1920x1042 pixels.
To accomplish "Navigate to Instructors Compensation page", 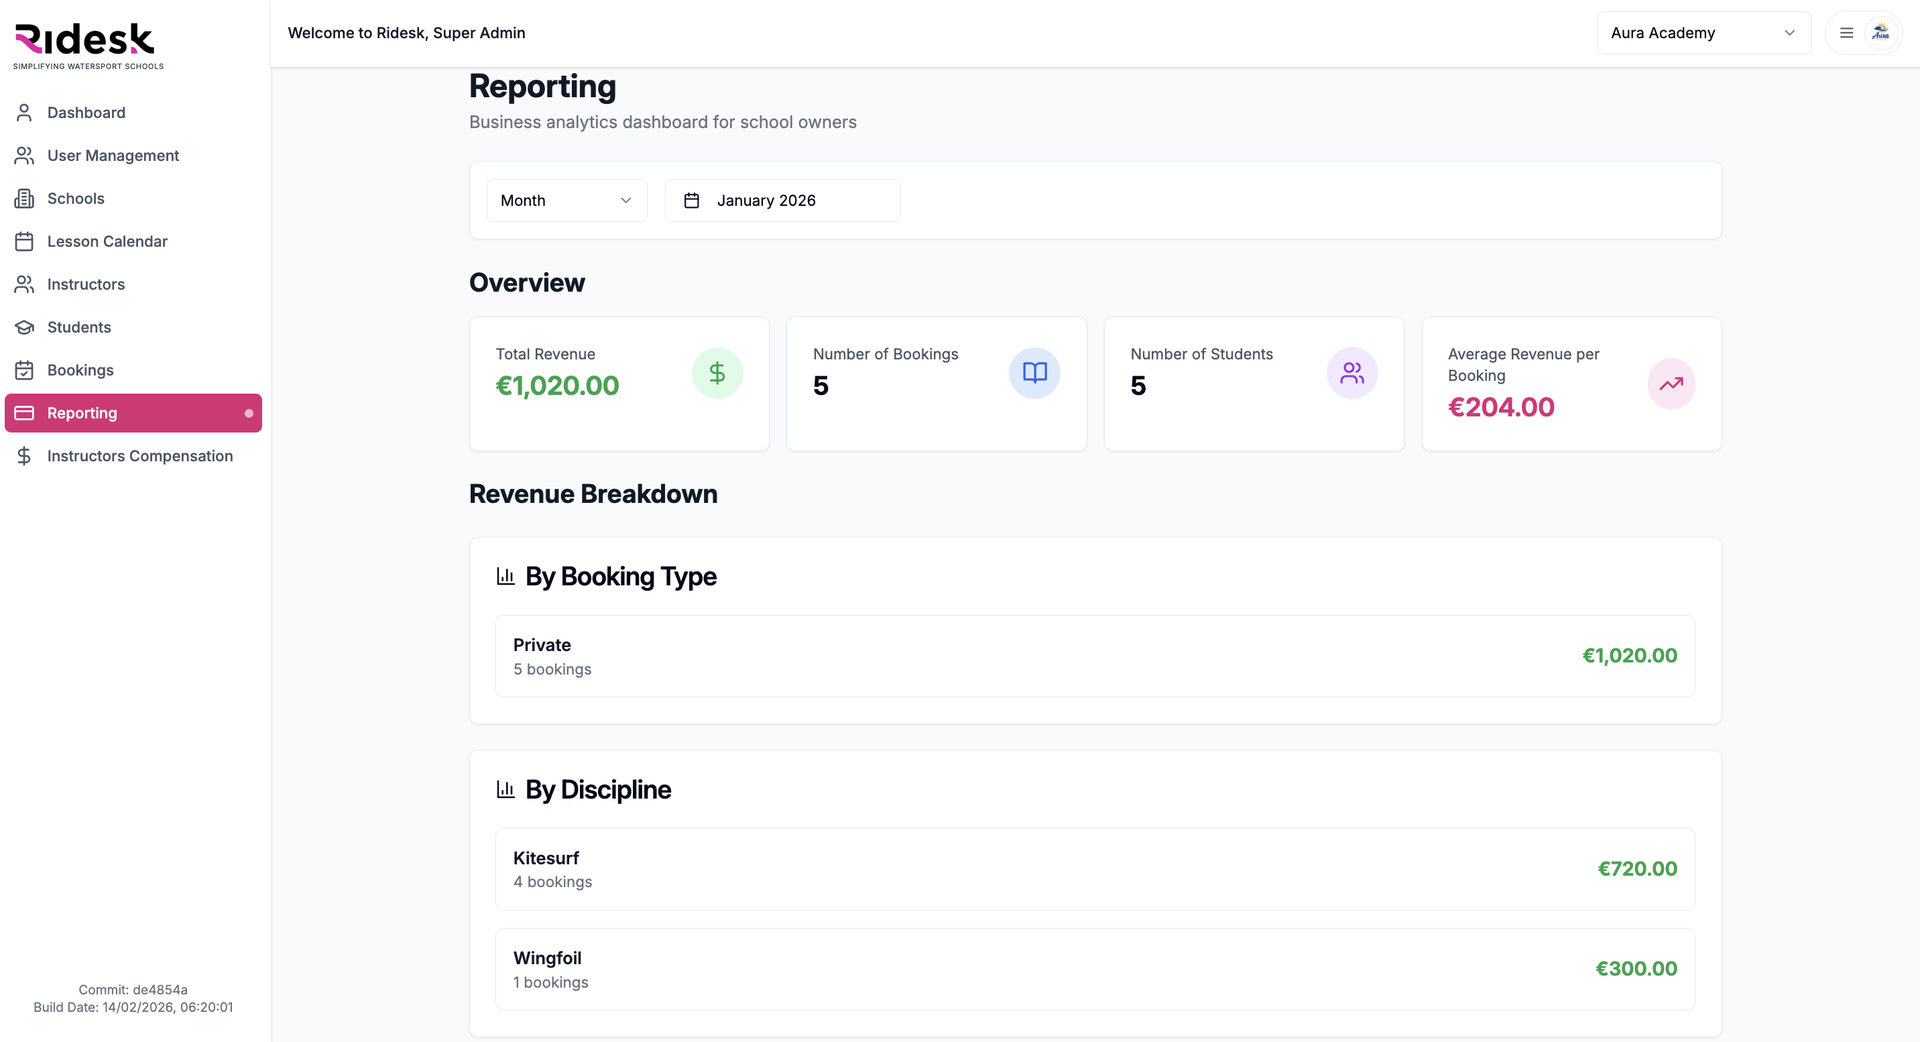I will click(140, 456).
